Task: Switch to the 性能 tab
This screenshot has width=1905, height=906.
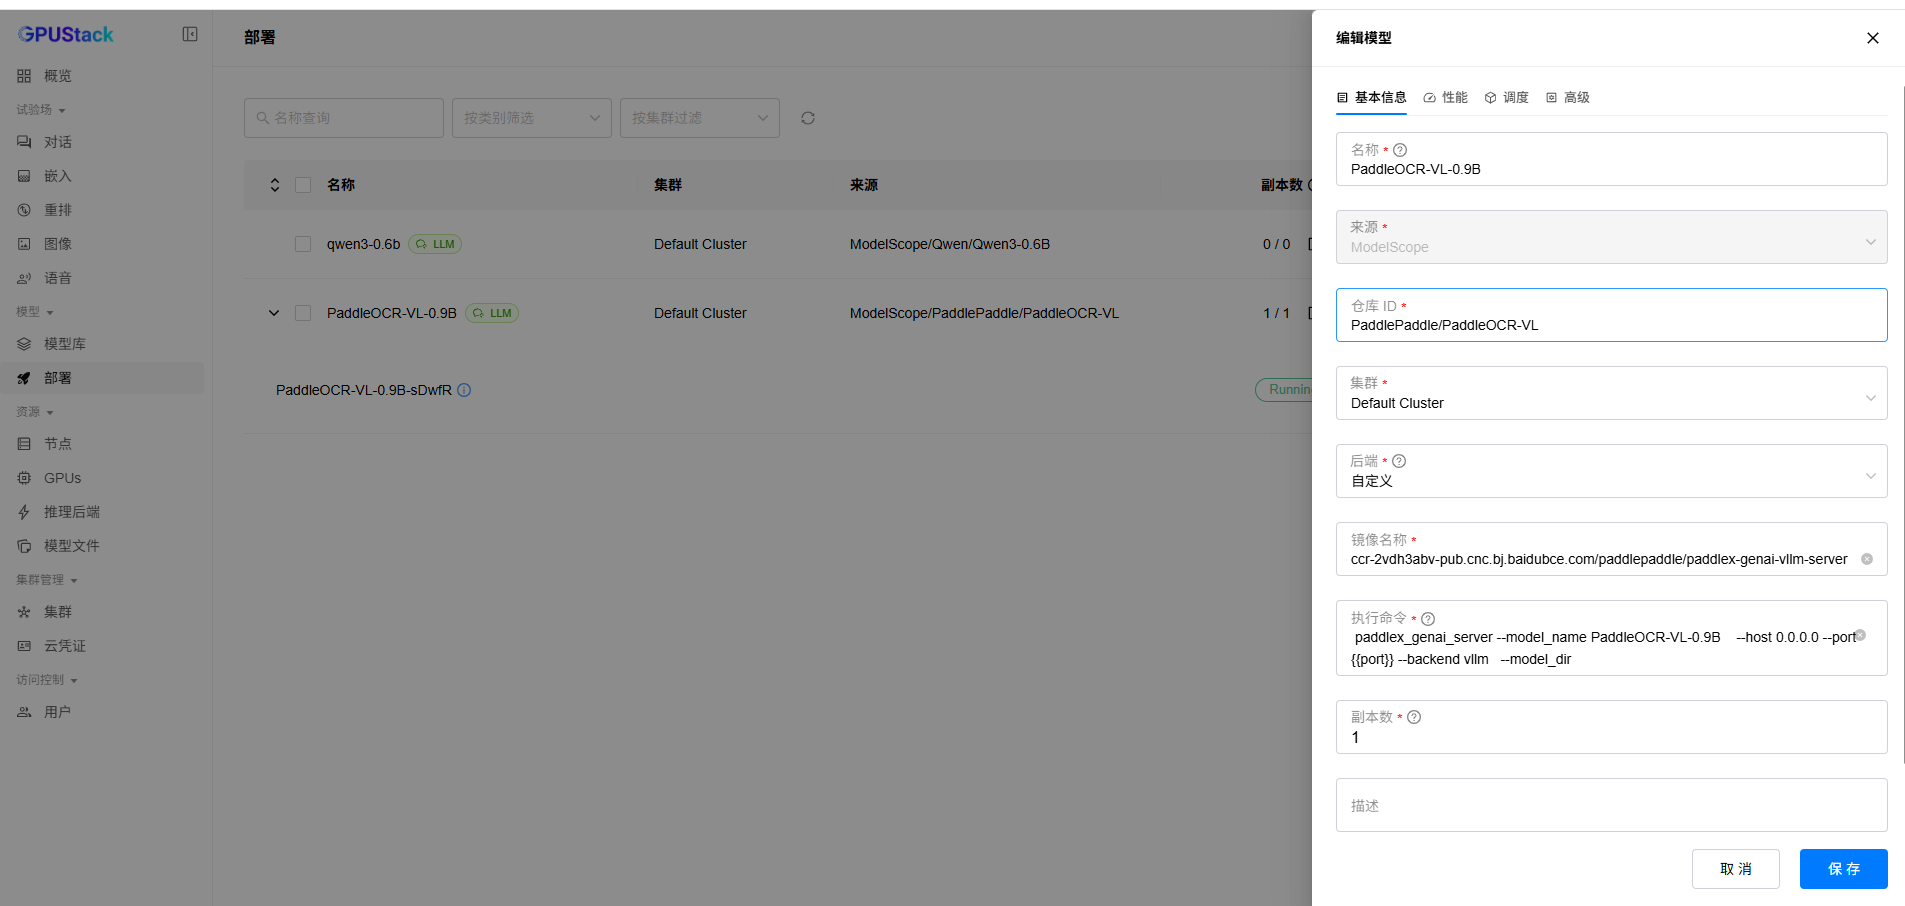Action: 1446,97
